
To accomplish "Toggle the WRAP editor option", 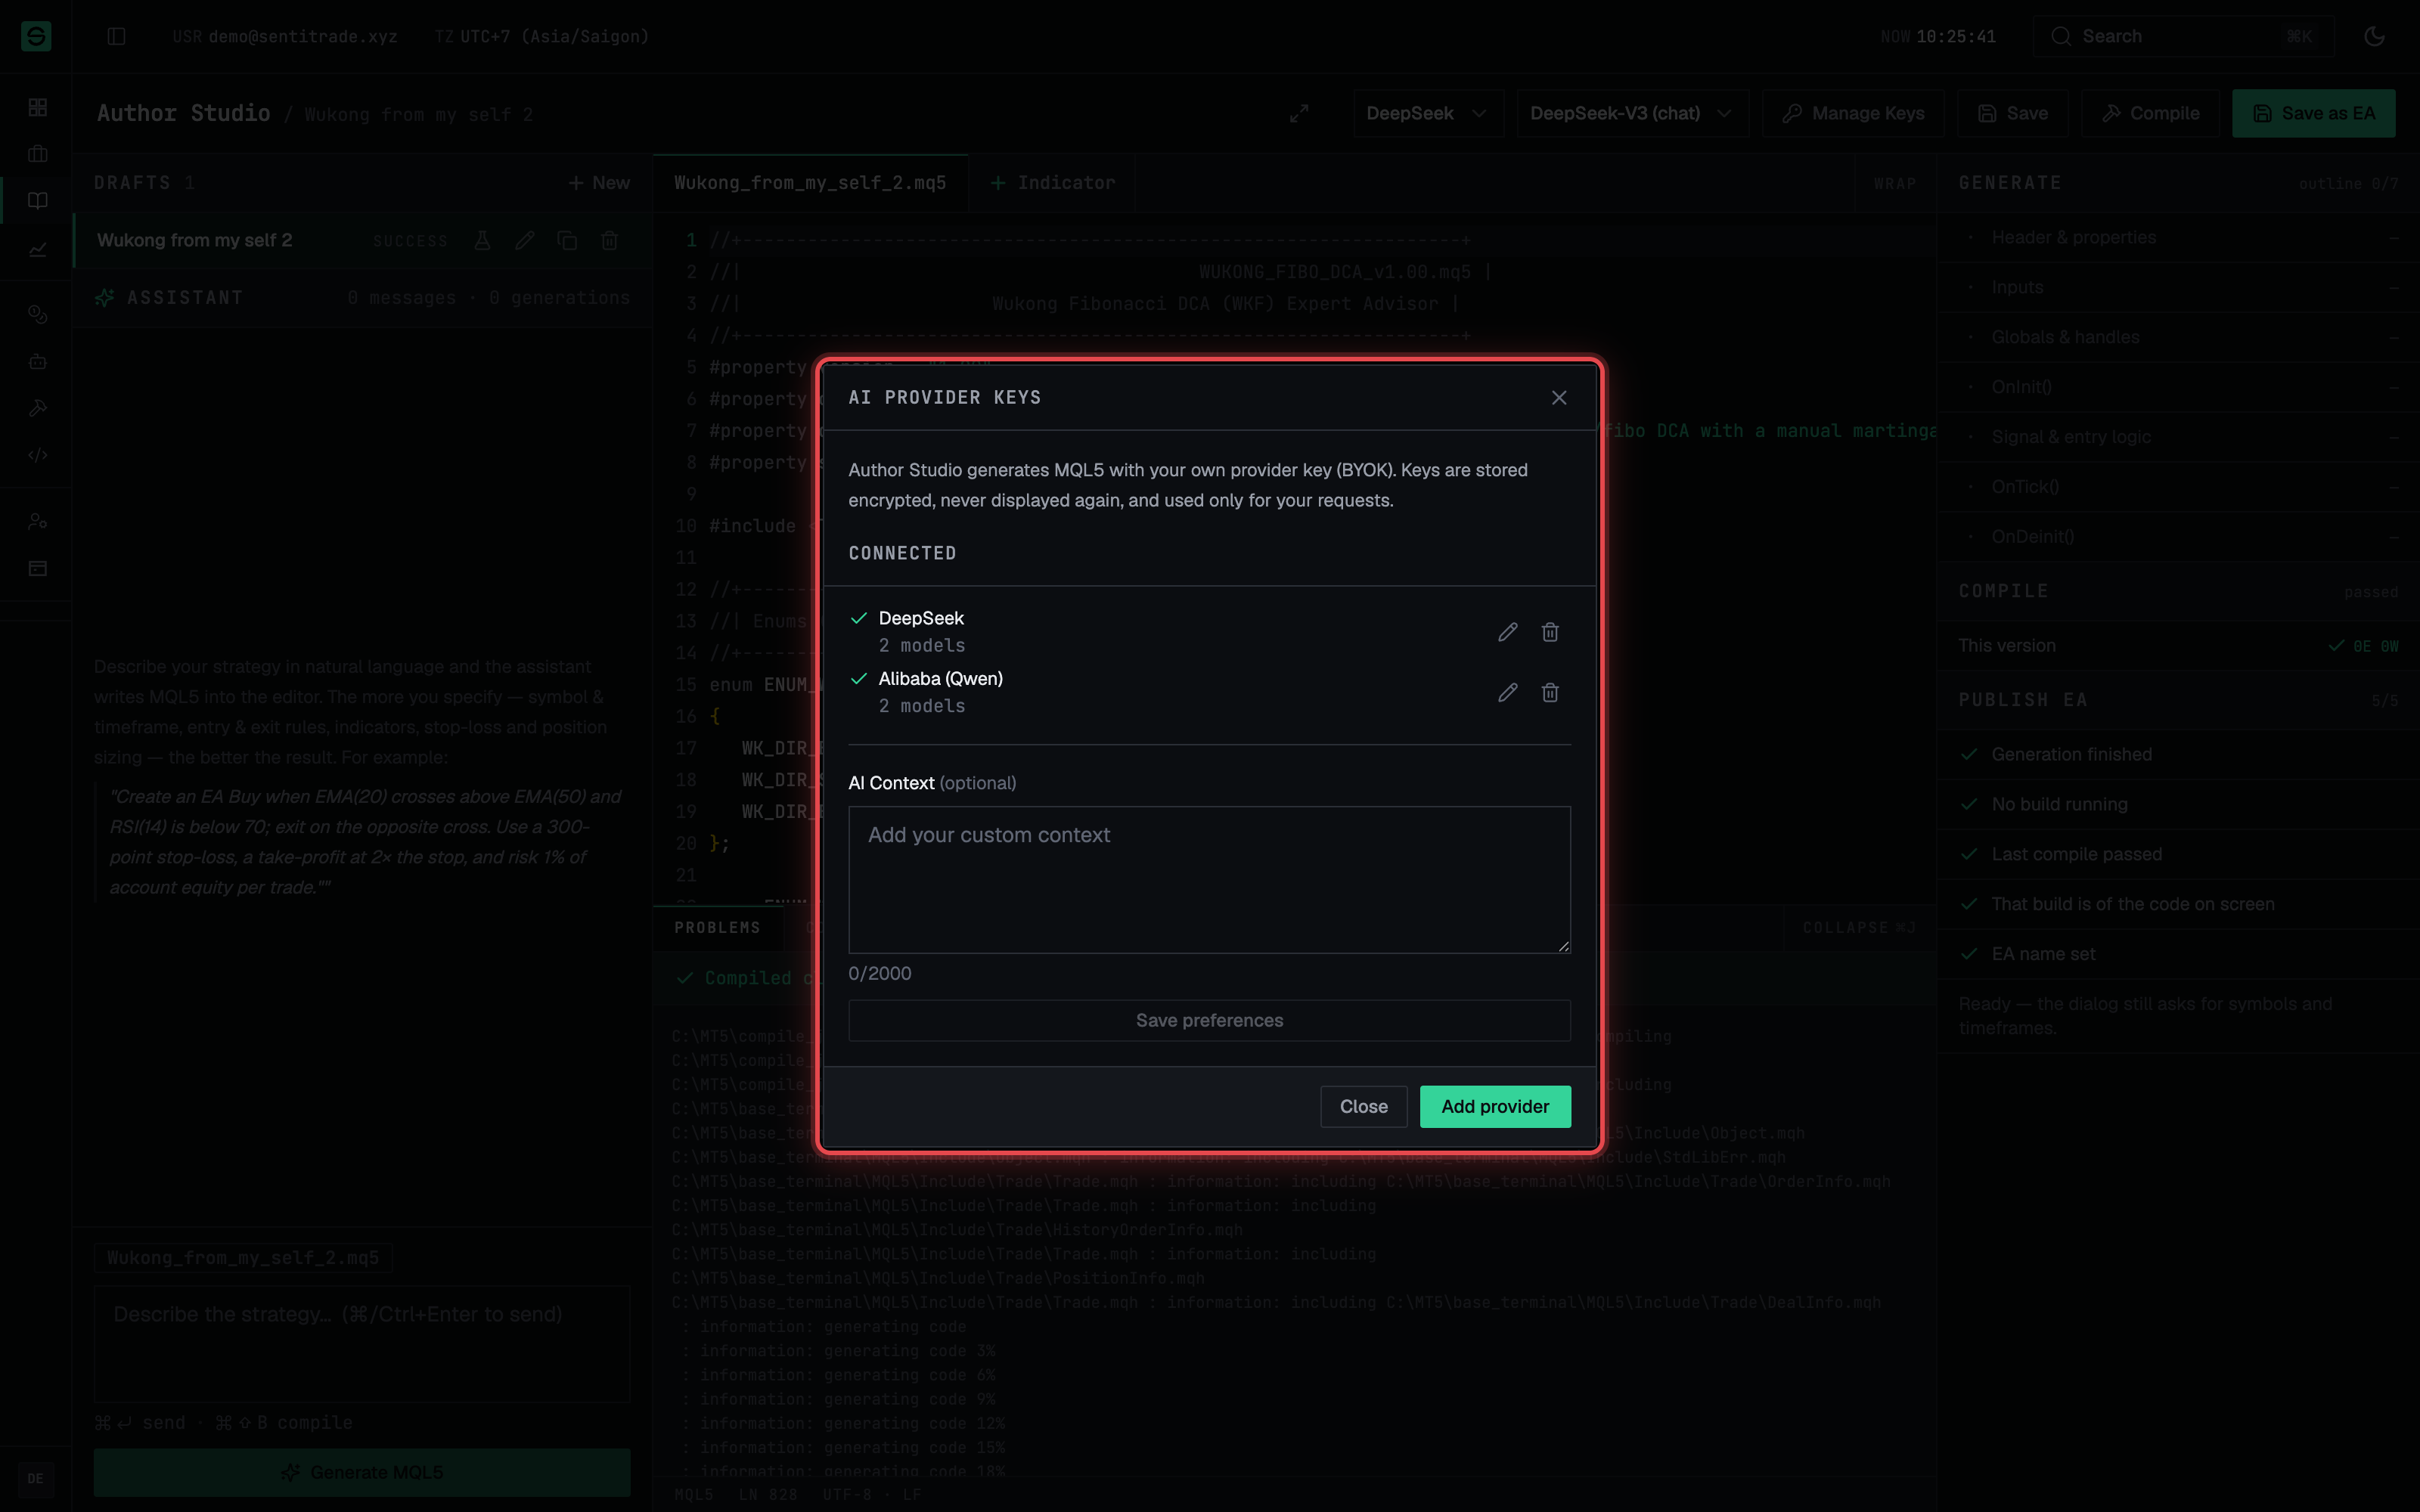I will point(1895,184).
